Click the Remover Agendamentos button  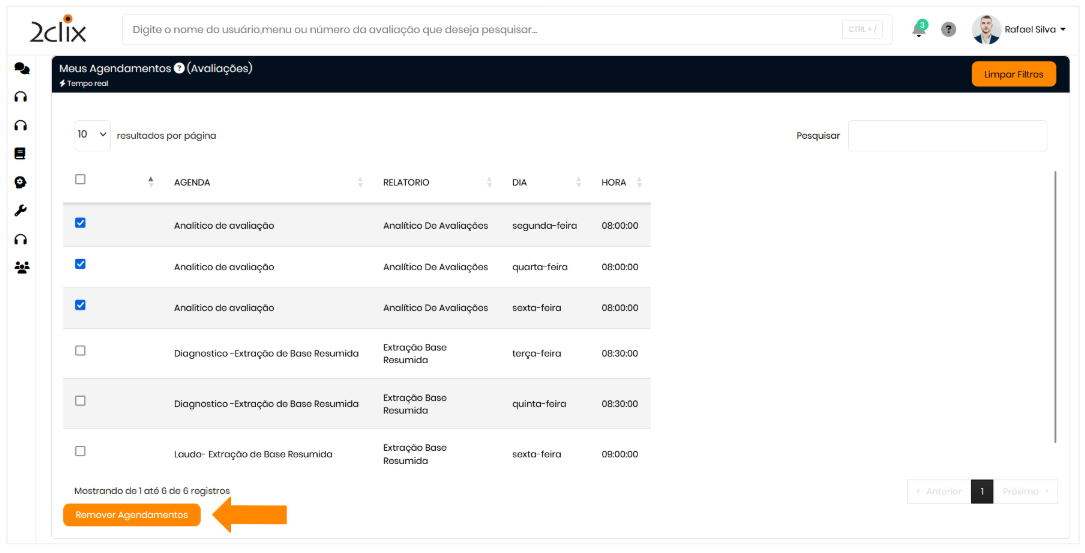[x=131, y=515]
